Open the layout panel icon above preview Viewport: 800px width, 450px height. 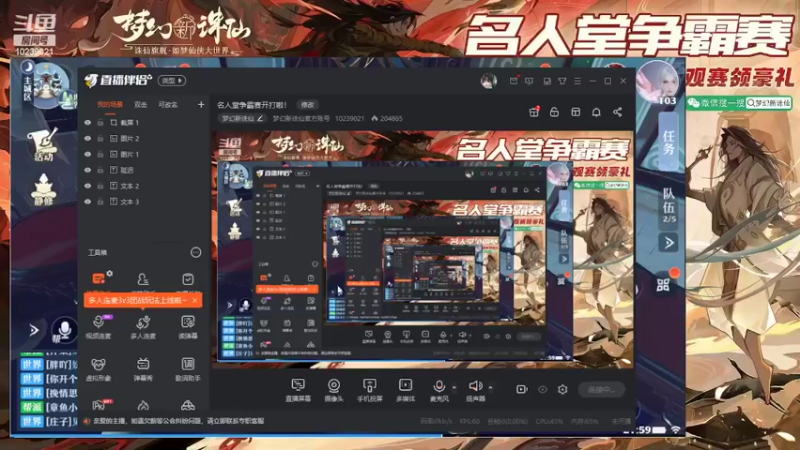point(576,112)
